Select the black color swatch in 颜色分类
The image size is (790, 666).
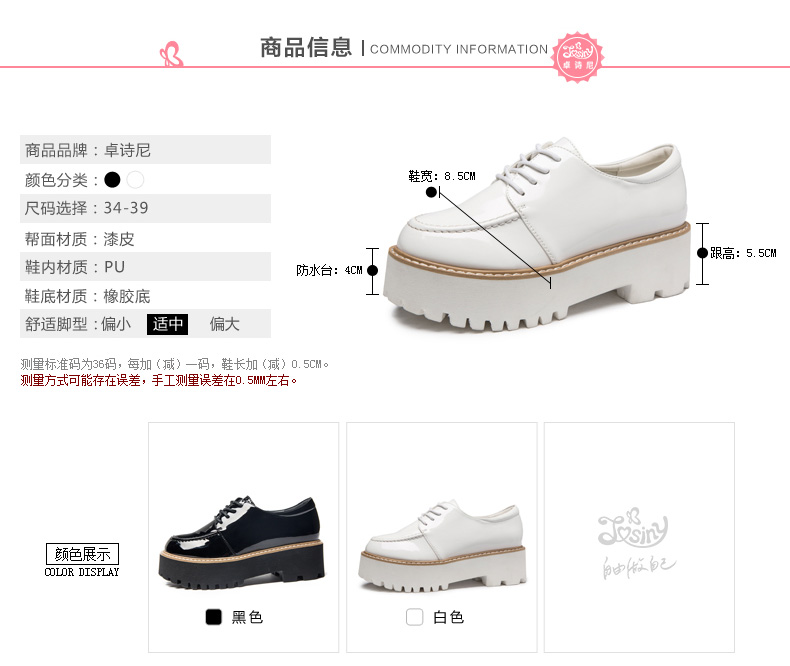click(112, 180)
